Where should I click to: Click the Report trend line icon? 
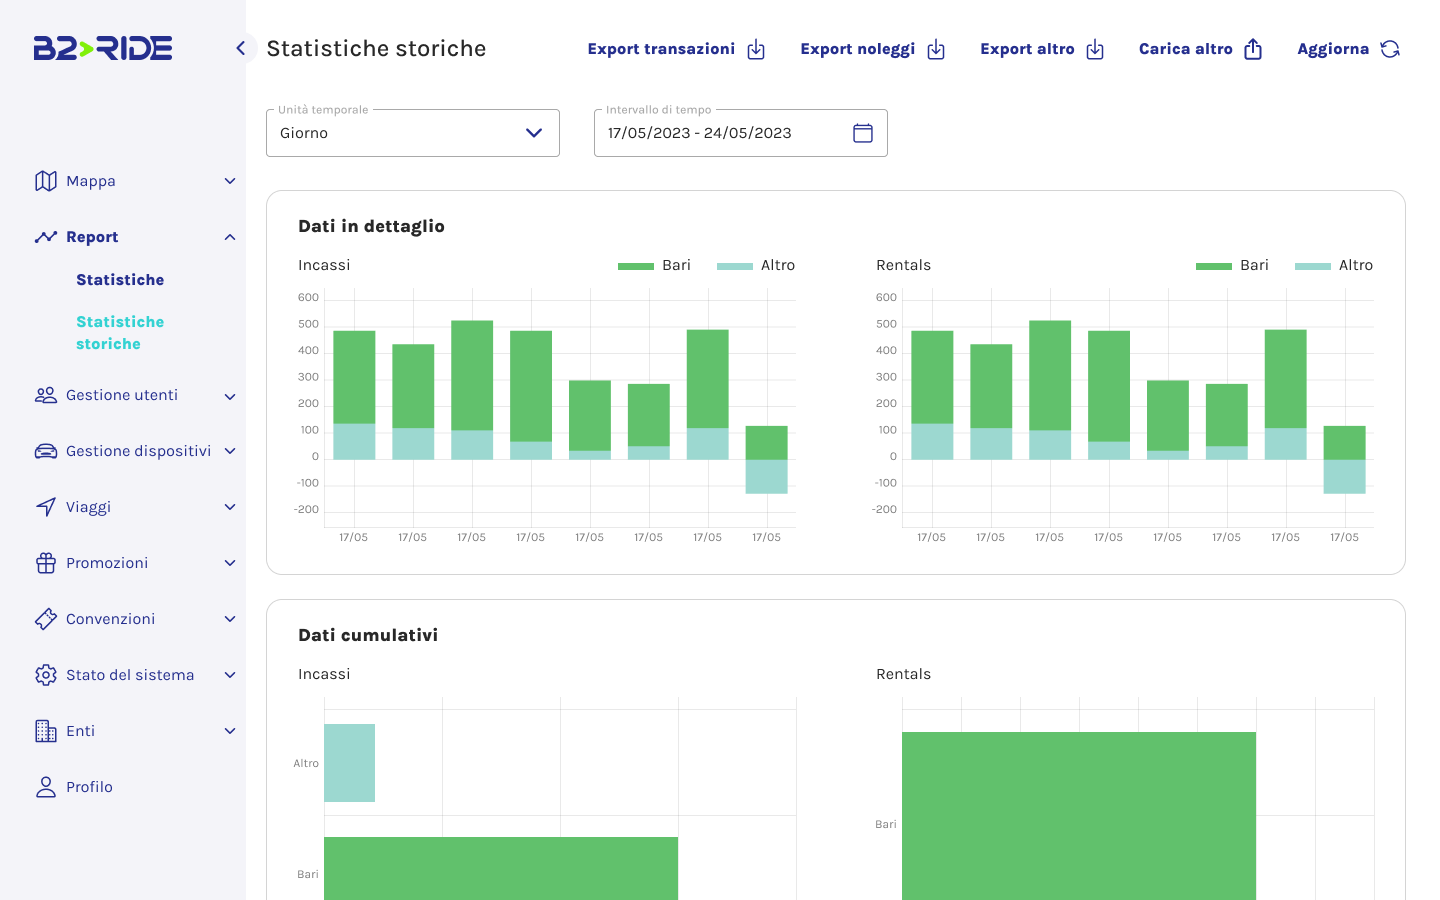click(46, 237)
